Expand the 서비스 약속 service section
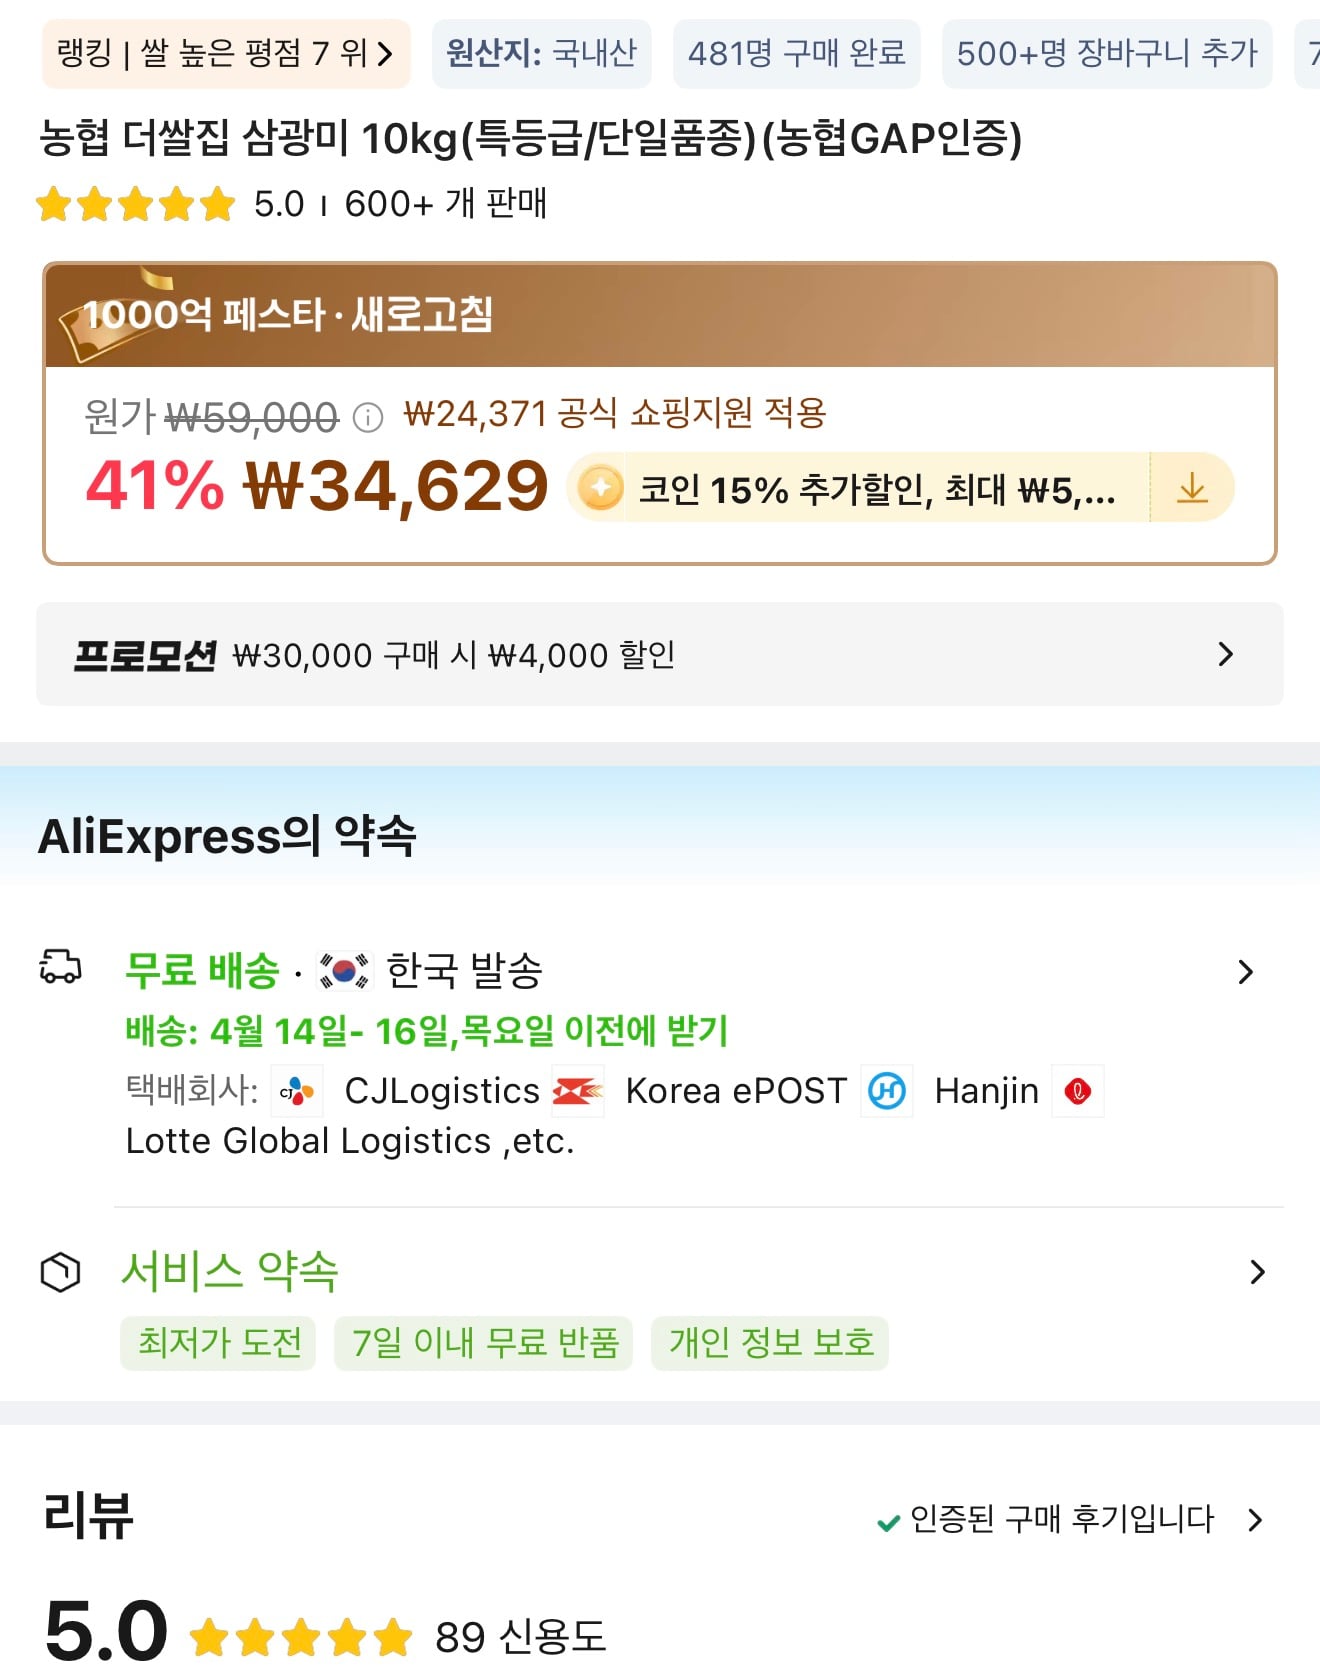 tap(1257, 1272)
